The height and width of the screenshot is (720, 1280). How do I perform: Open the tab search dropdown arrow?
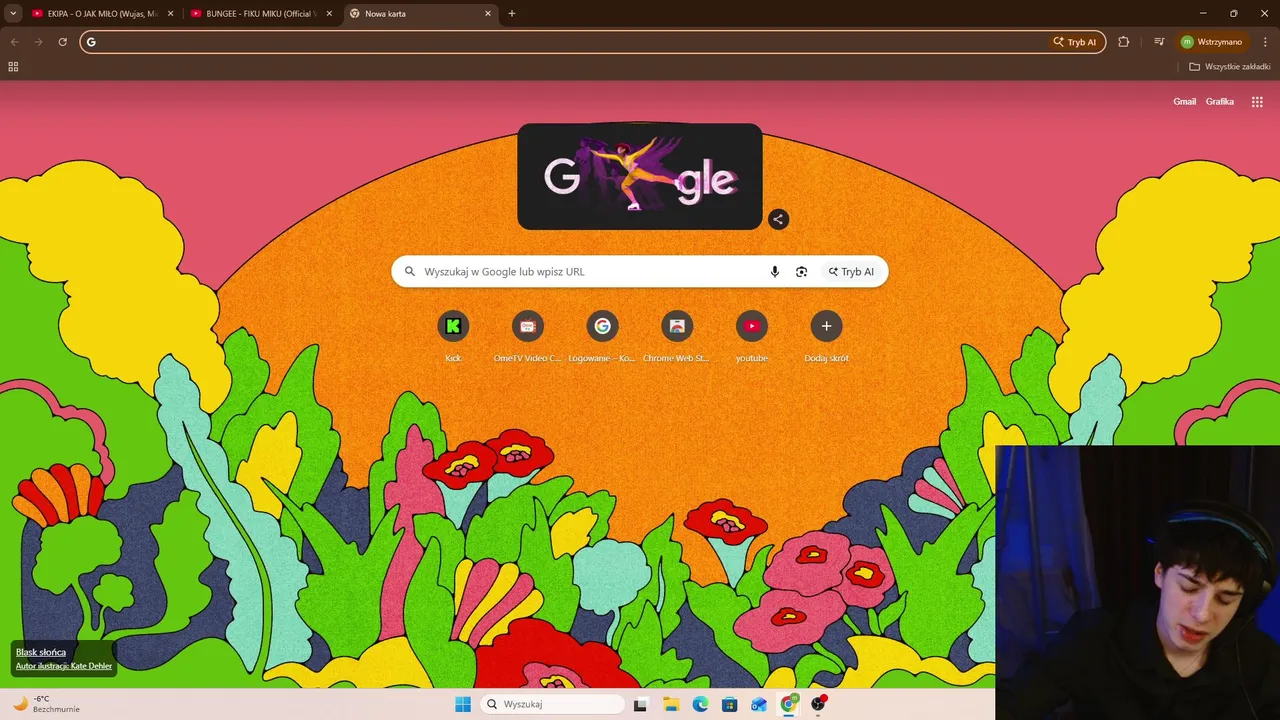pyautogui.click(x=13, y=14)
